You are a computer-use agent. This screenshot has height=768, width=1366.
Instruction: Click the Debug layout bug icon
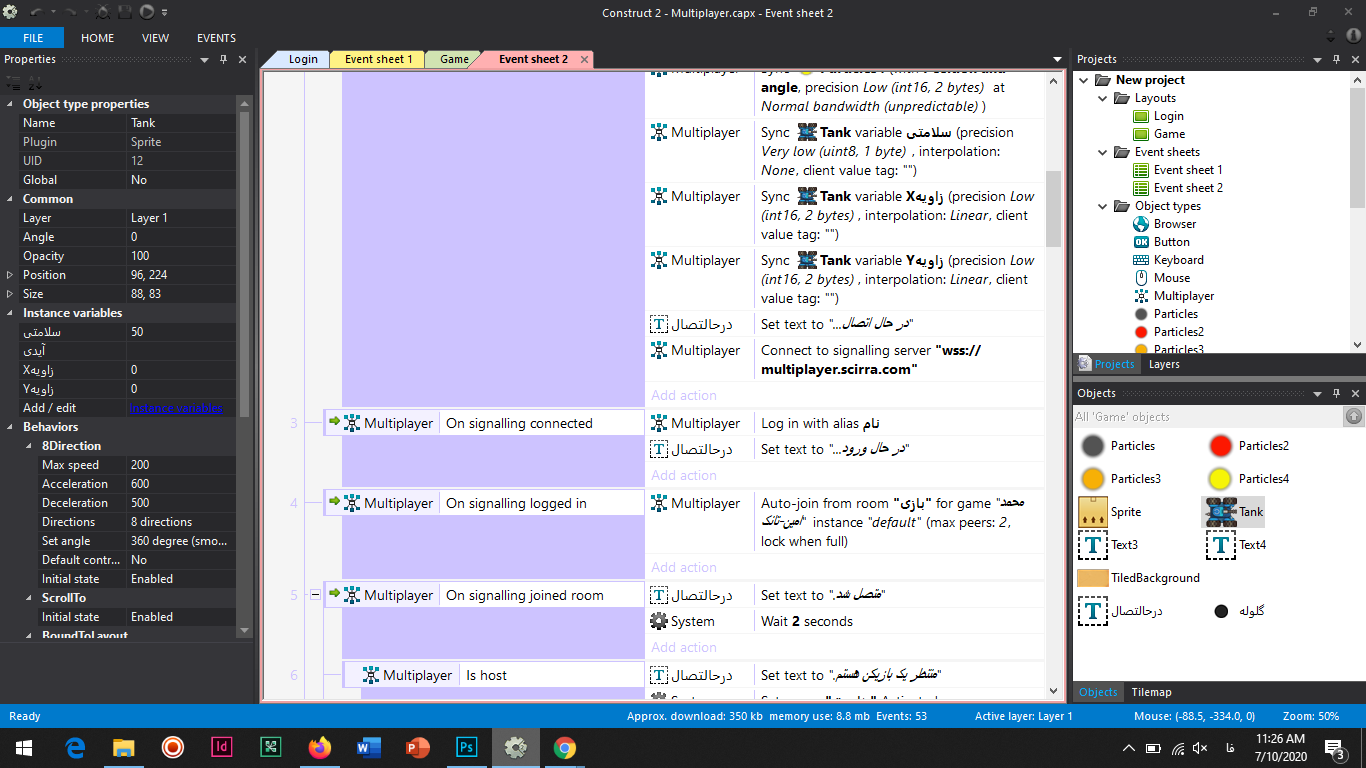click(x=103, y=12)
